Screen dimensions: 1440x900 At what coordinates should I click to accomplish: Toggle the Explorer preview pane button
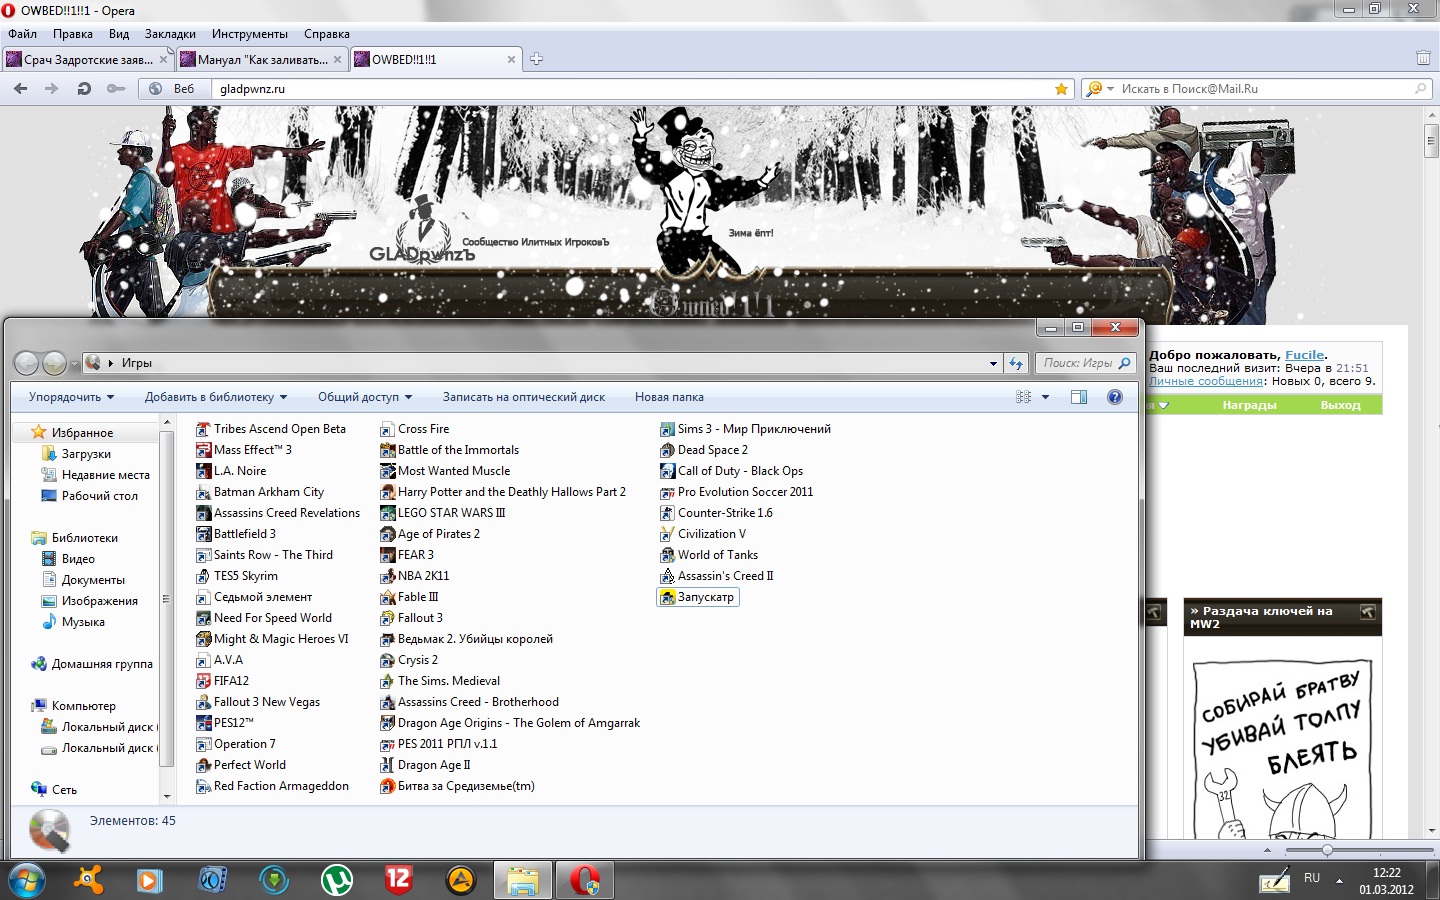tap(1078, 397)
